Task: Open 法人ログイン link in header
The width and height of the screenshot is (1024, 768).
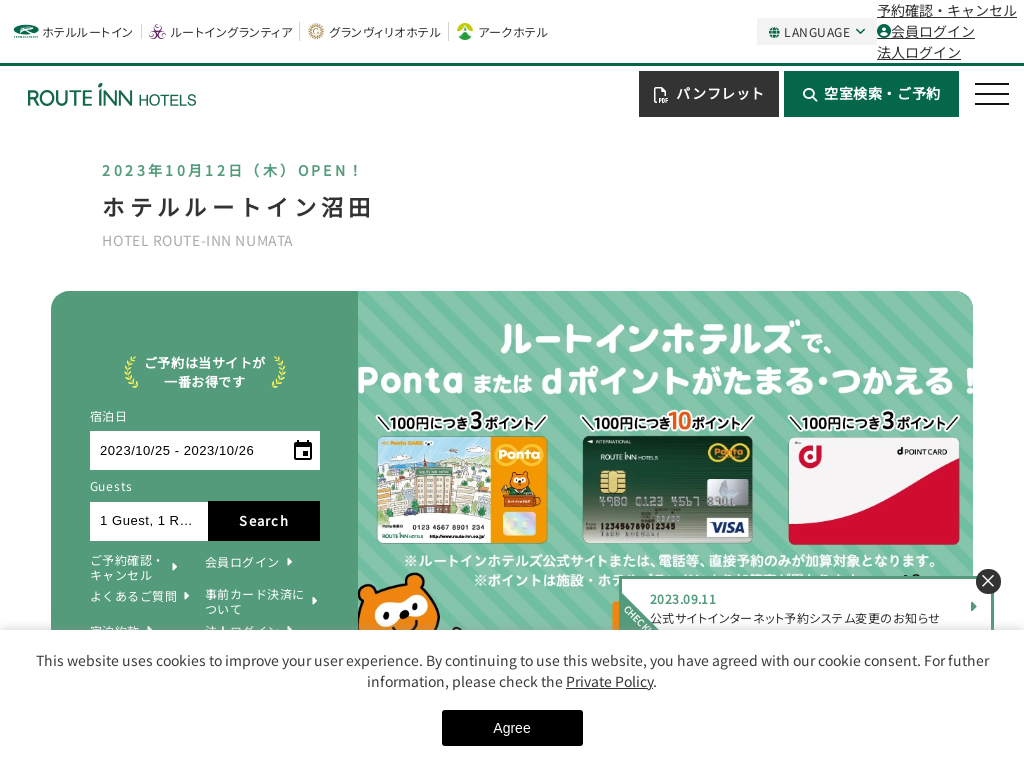Action: [919, 53]
